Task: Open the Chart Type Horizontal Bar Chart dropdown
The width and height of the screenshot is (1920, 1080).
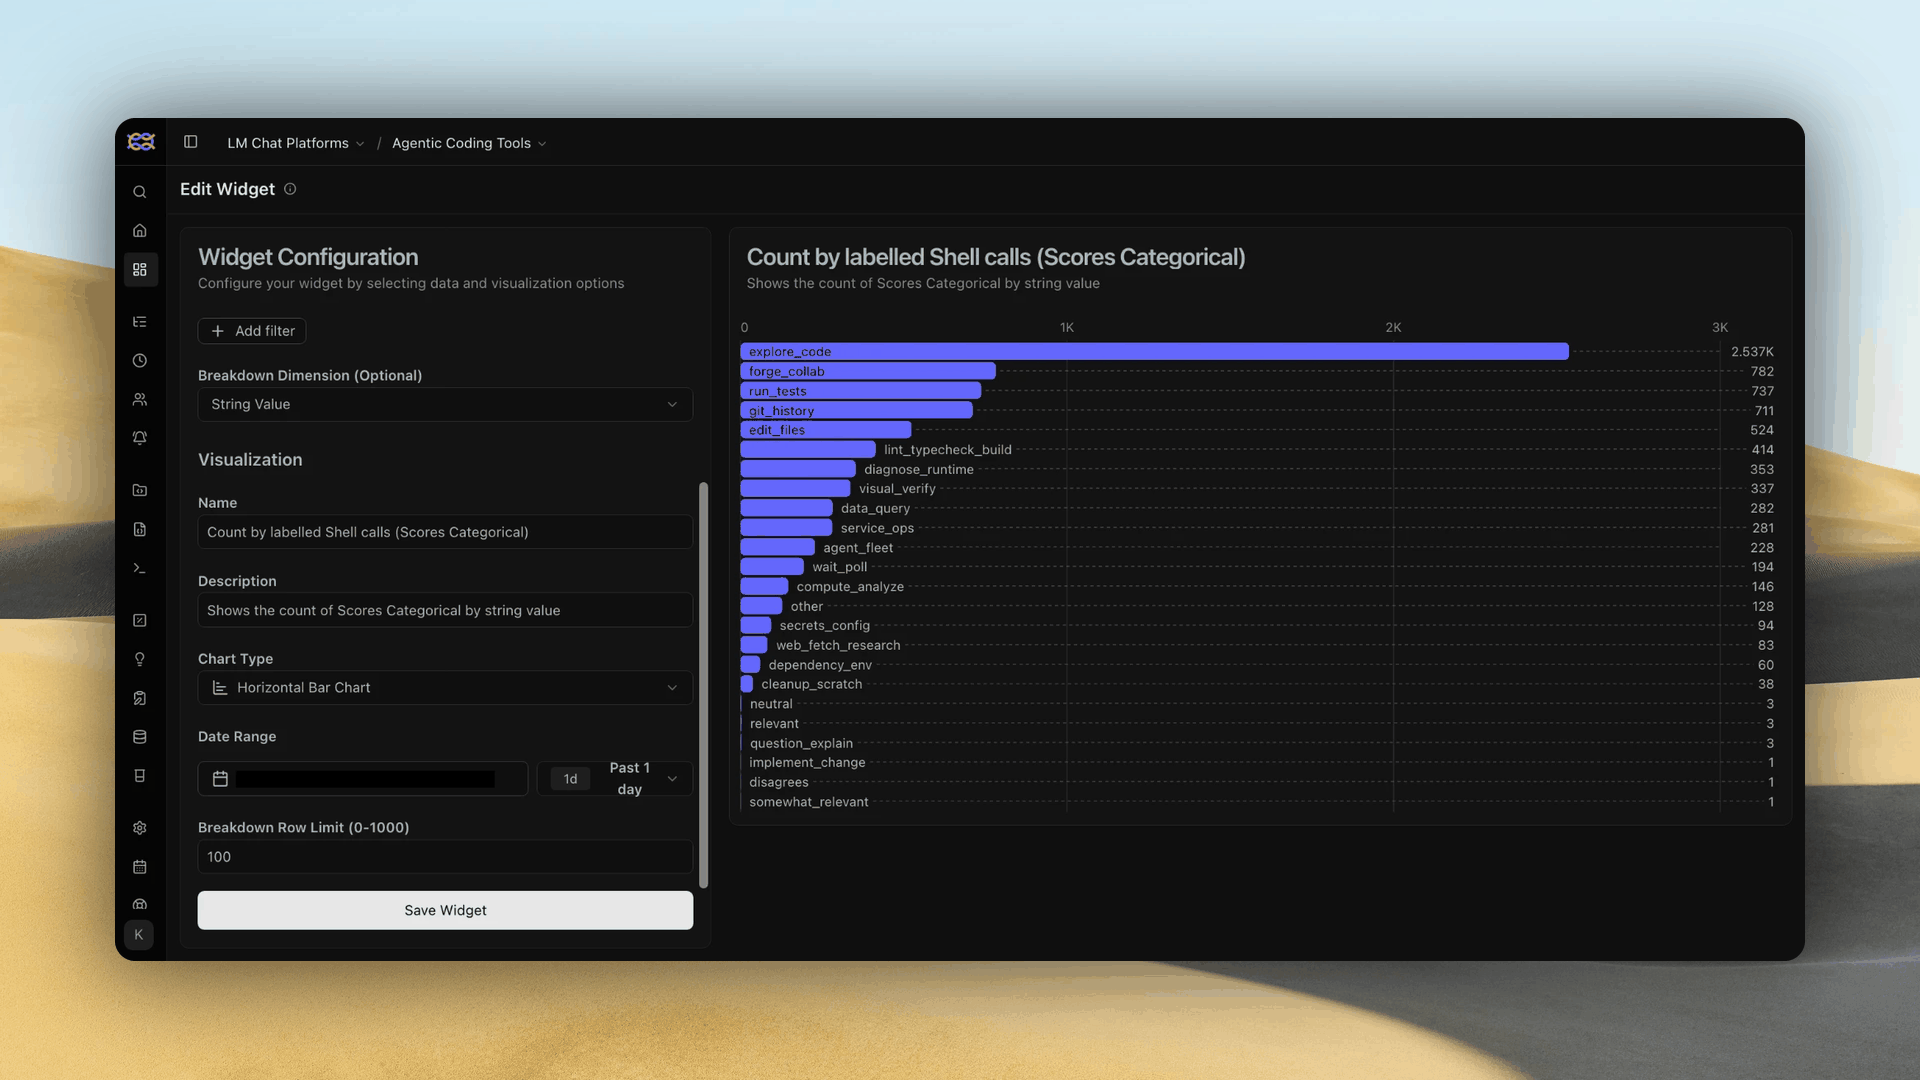Action: pyautogui.click(x=445, y=688)
